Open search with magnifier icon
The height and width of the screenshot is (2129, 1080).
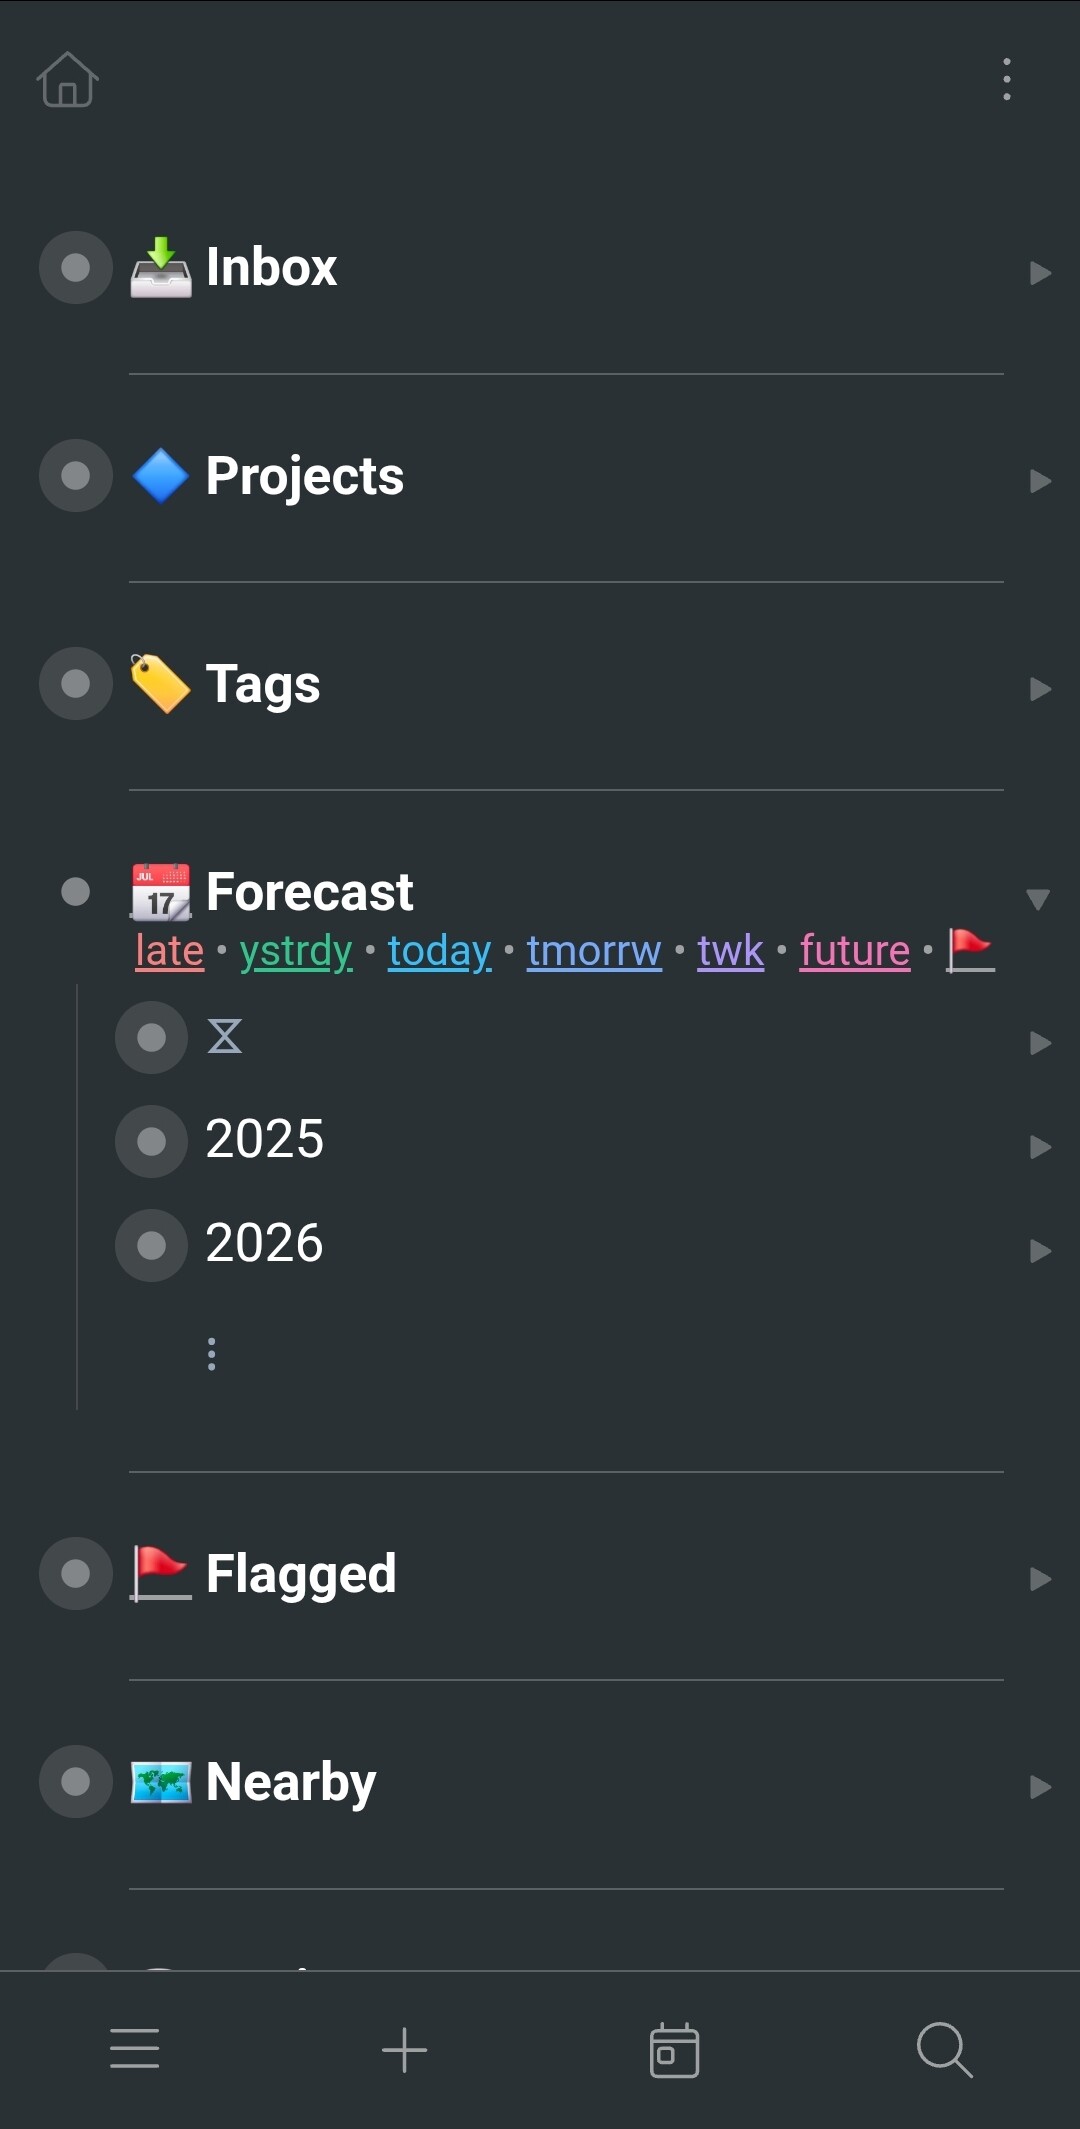[944, 2050]
